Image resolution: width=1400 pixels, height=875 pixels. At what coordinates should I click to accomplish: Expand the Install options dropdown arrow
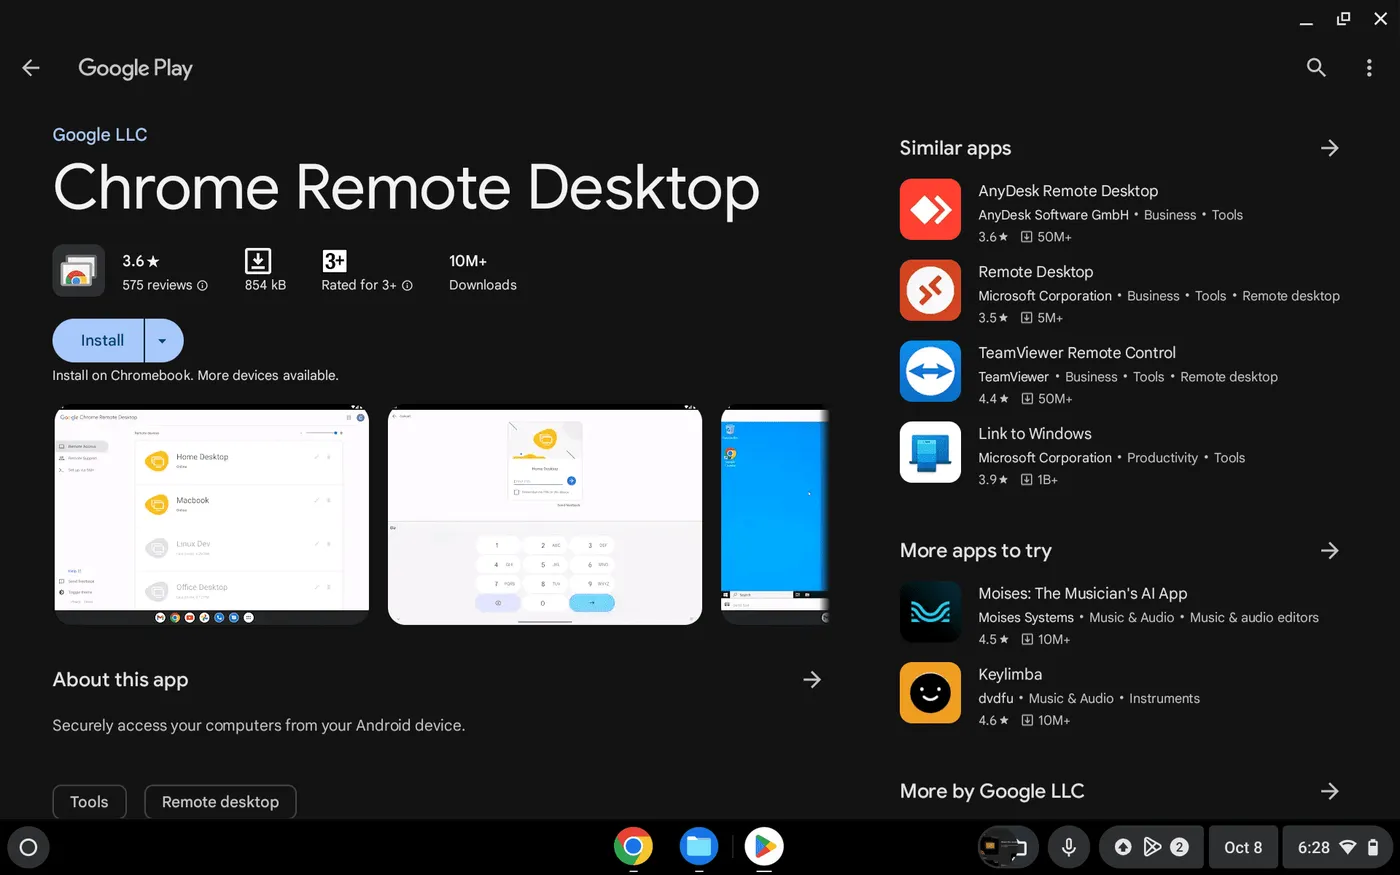(x=163, y=341)
